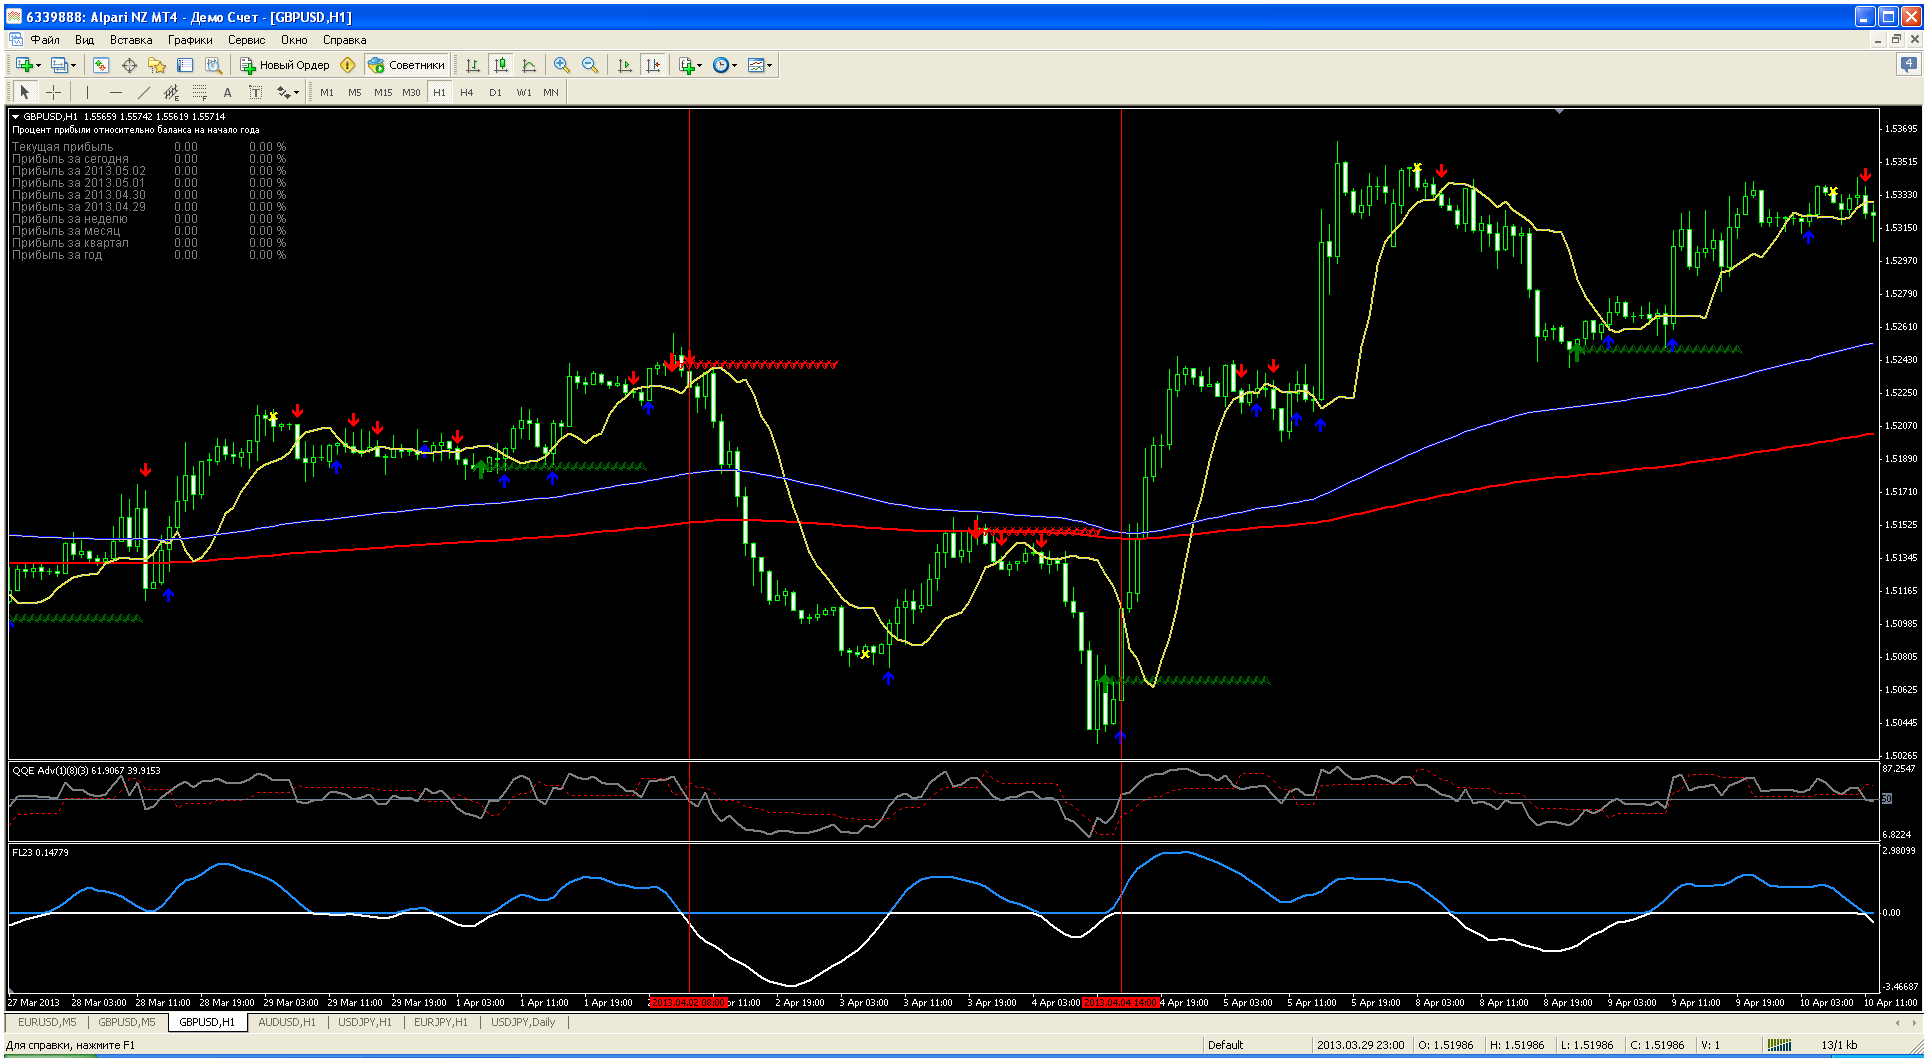Draw a vertical line
Viewport: 1928px width, 1058px height.
click(87, 92)
